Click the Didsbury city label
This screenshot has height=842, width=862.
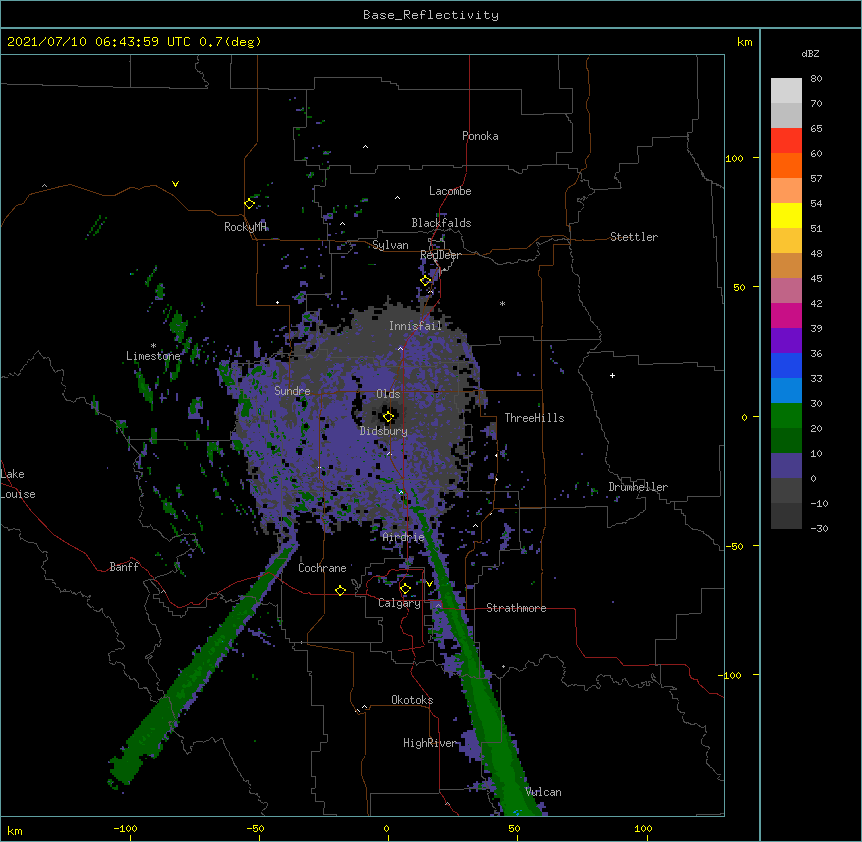[x=384, y=431]
